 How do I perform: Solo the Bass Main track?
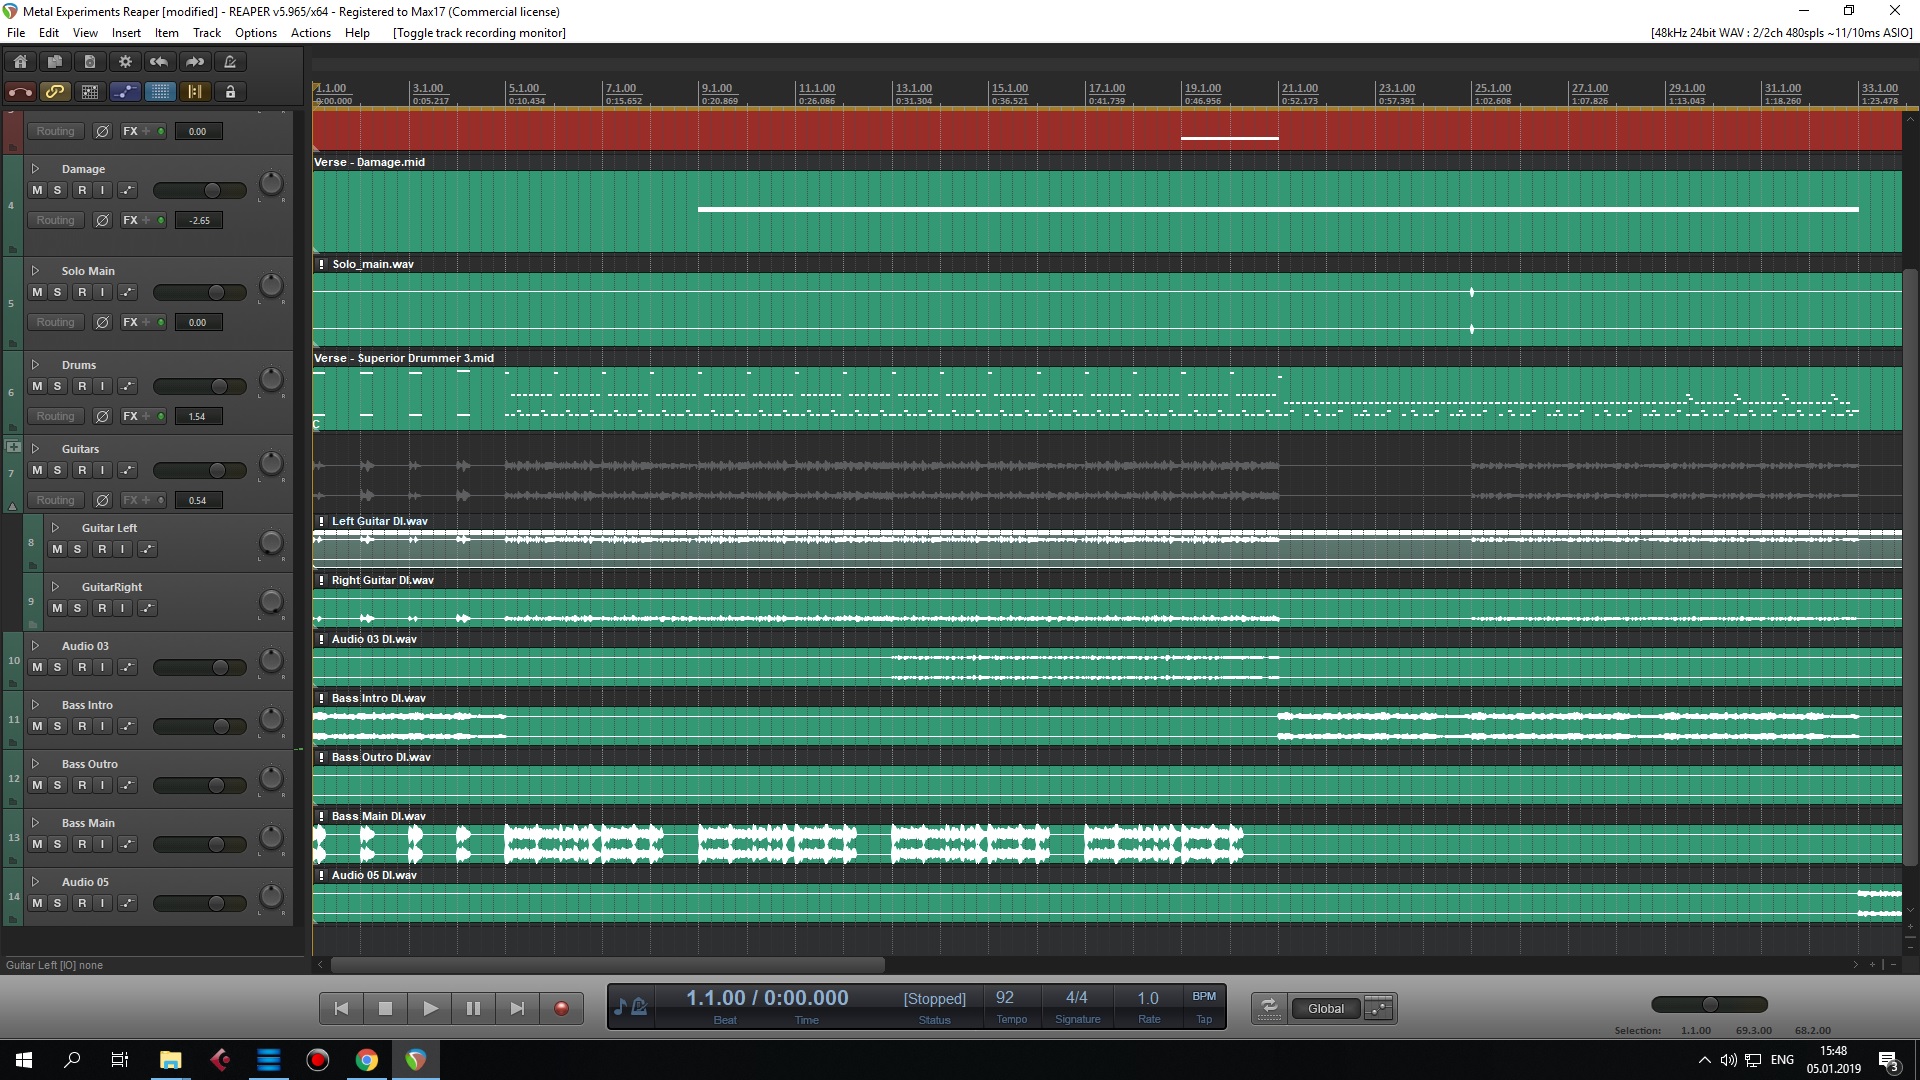point(57,844)
